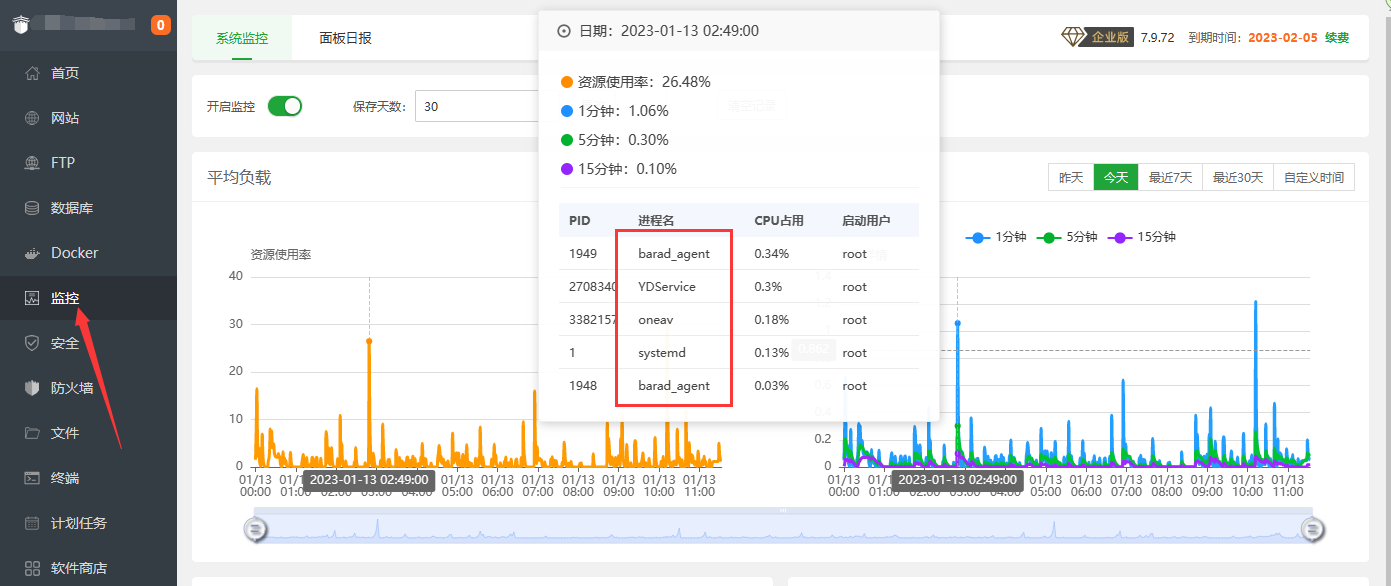The image size is (1391, 586).
Task: Select the 今天 time range
Action: [1116, 177]
